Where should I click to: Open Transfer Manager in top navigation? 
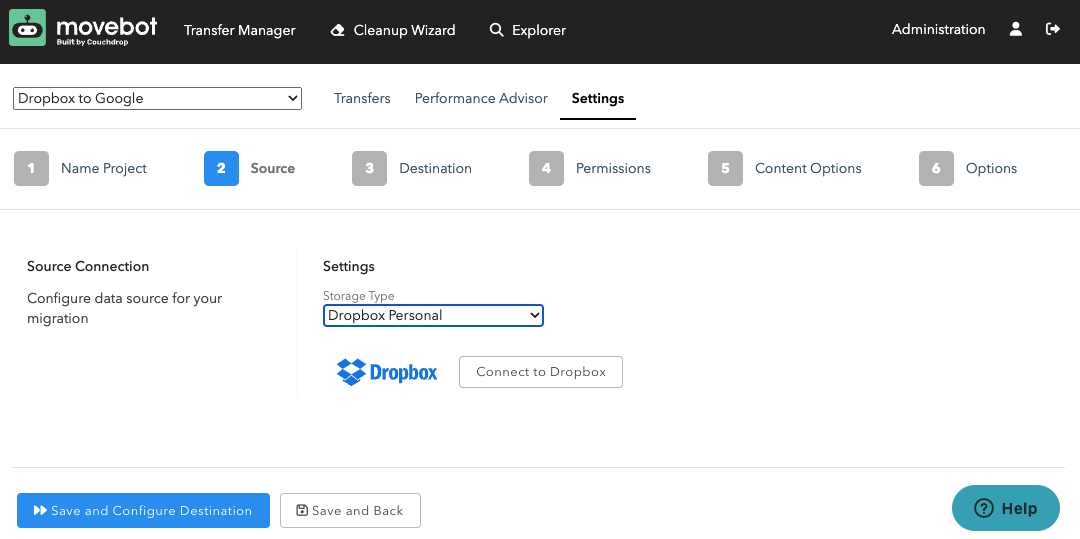tap(240, 30)
